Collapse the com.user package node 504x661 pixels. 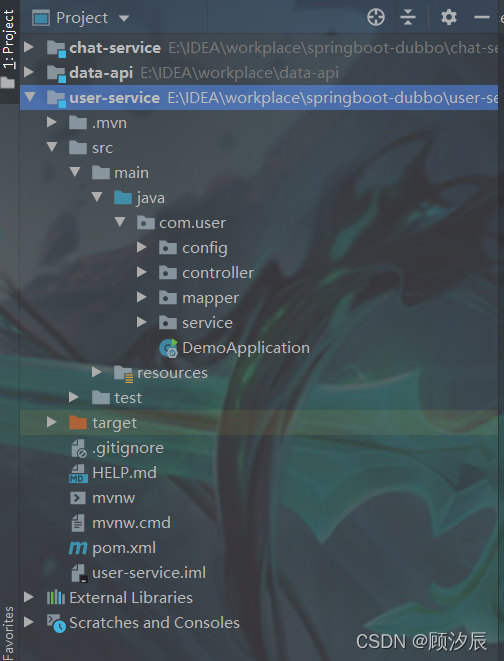click(x=120, y=222)
